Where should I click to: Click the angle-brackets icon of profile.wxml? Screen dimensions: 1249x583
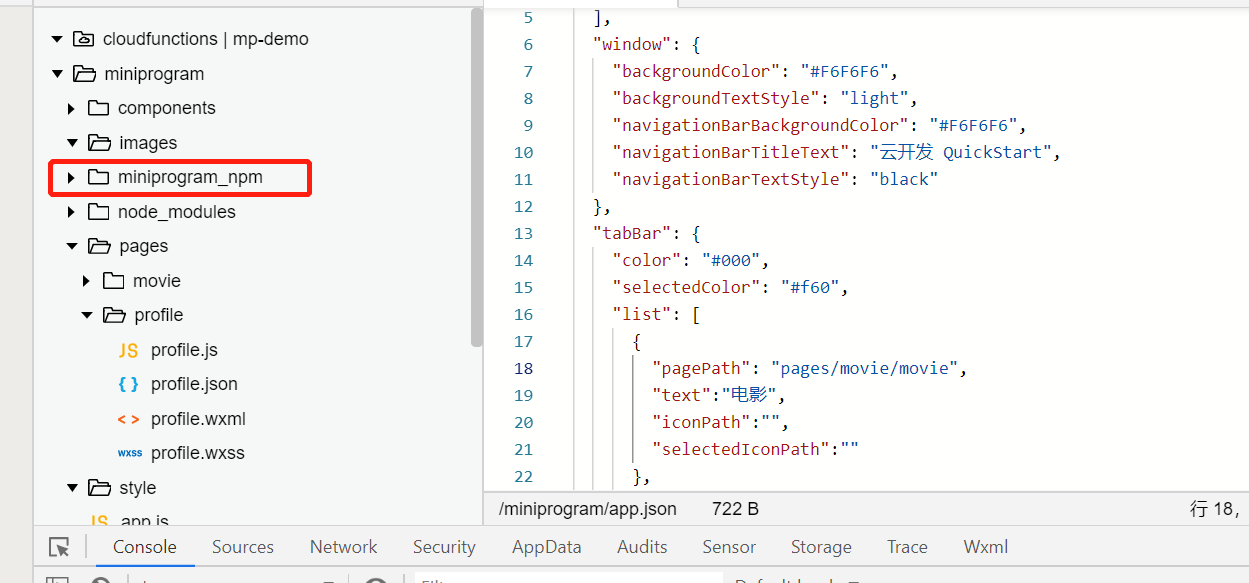(x=128, y=419)
